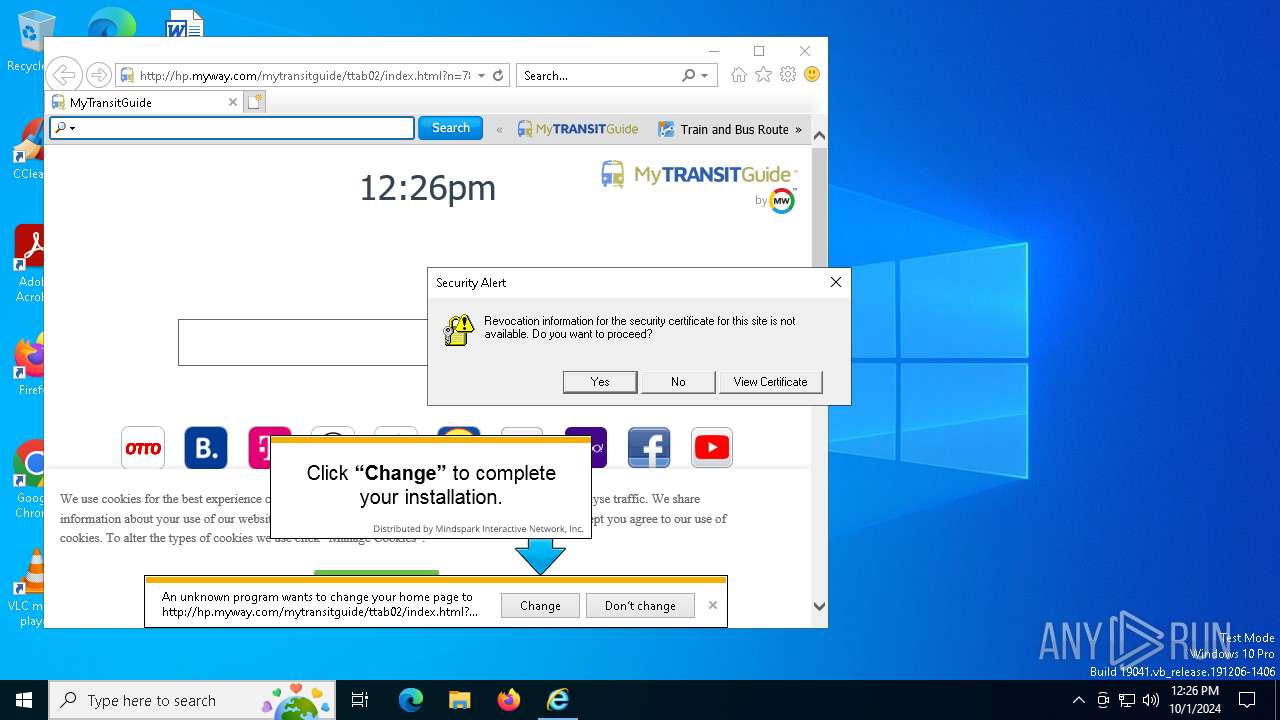Click the MyTransitGuide page logo
The width and height of the screenshot is (1280, 720).
click(x=697, y=175)
